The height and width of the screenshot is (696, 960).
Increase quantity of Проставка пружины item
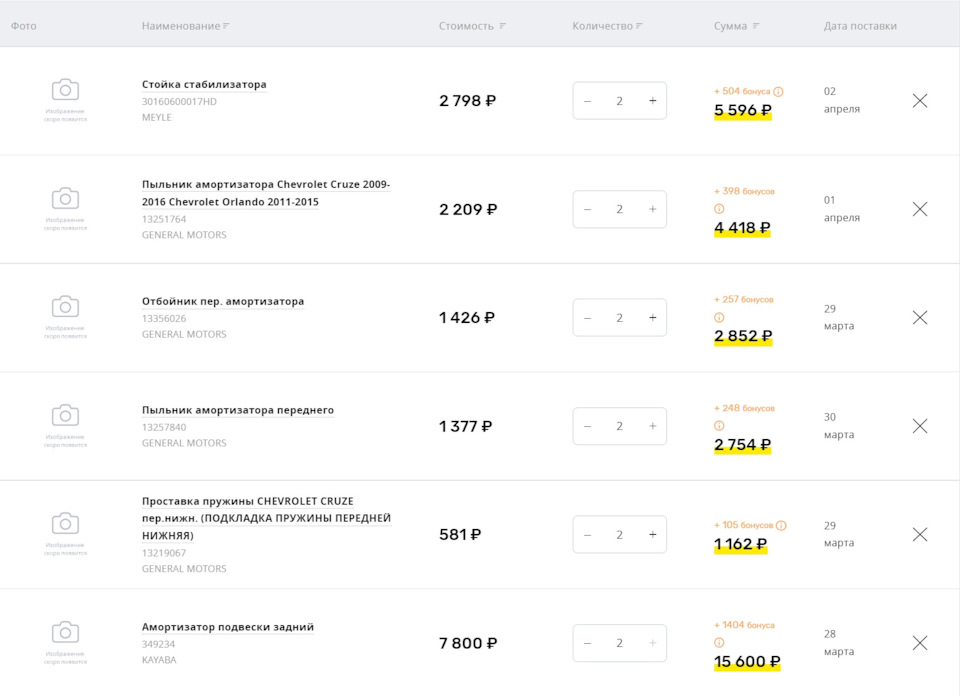(652, 535)
